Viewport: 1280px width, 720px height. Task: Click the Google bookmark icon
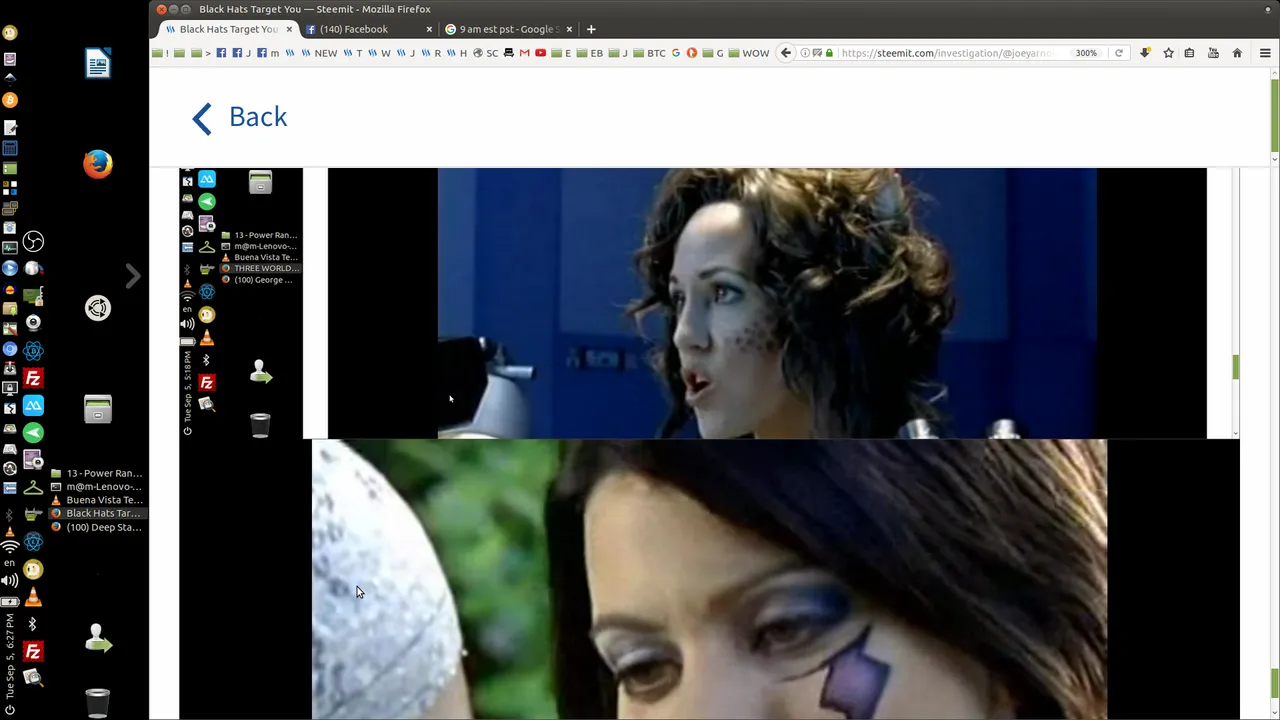coord(676,53)
